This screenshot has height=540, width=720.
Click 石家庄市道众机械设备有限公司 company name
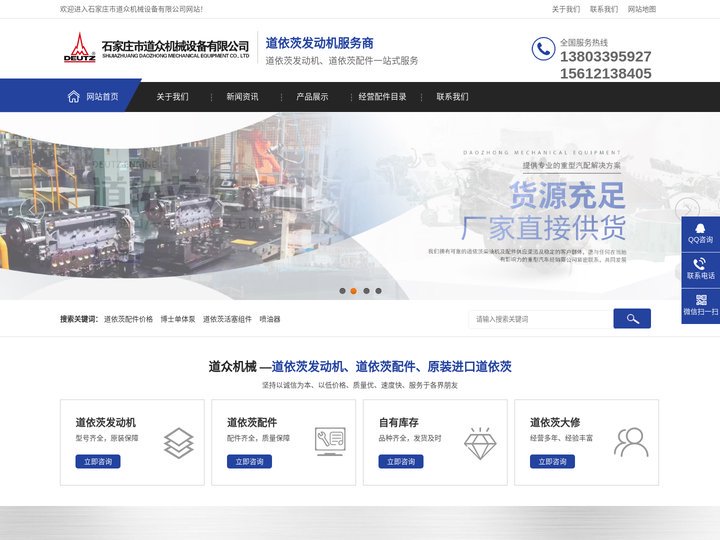175,46
